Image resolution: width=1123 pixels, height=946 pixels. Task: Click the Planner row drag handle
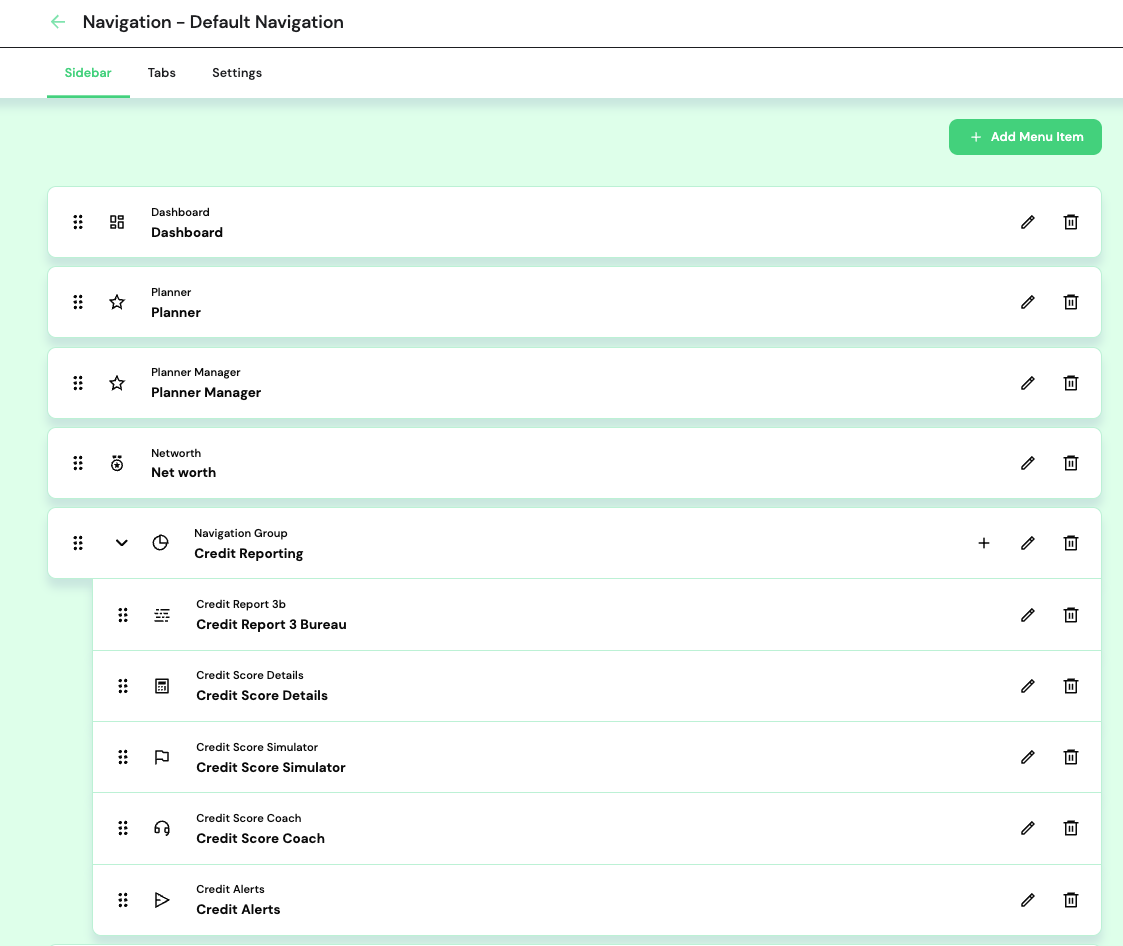[x=78, y=302]
